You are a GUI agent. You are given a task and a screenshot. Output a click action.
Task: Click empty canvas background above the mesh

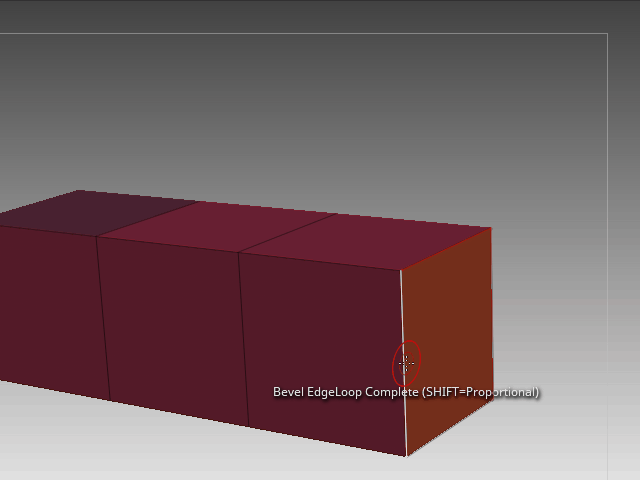point(300,110)
